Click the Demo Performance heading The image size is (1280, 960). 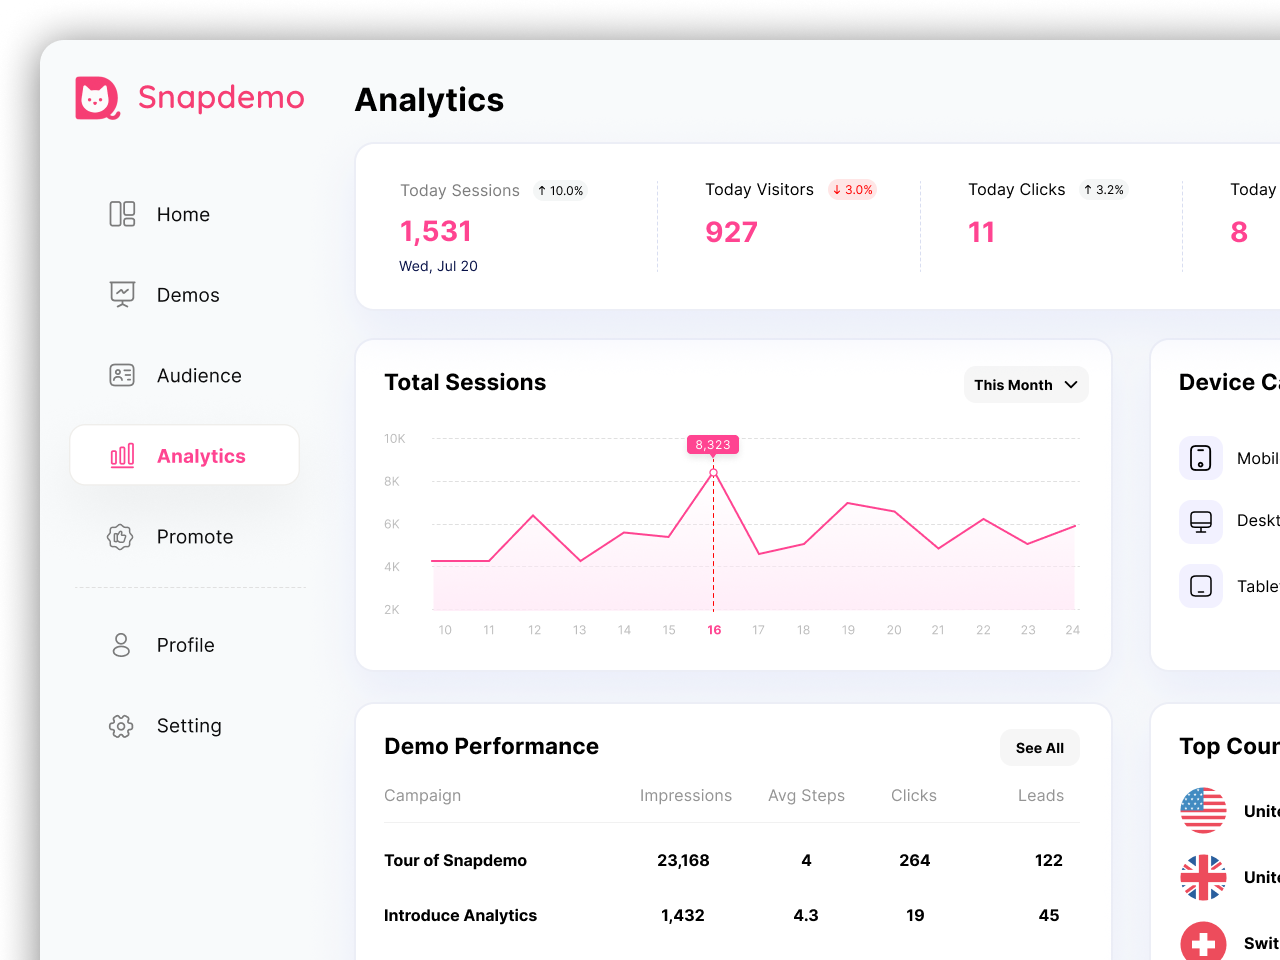[x=491, y=746]
